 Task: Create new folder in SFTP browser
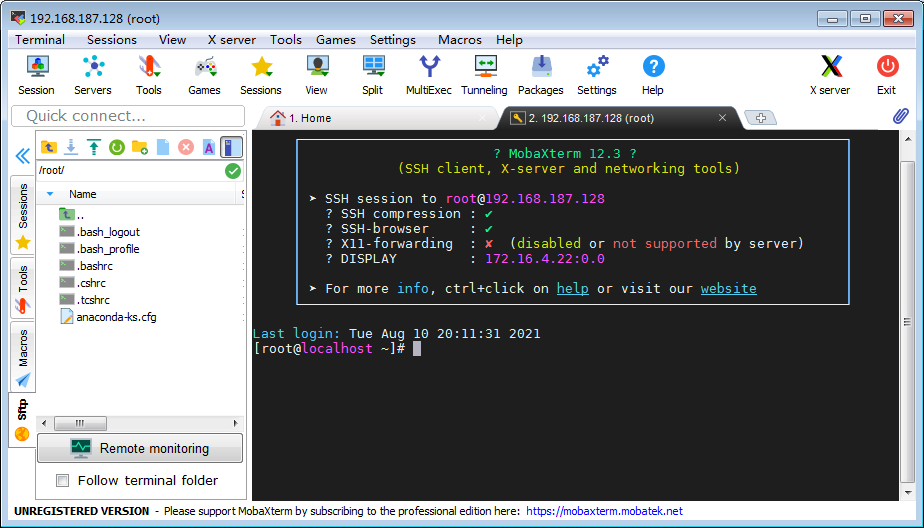point(139,147)
